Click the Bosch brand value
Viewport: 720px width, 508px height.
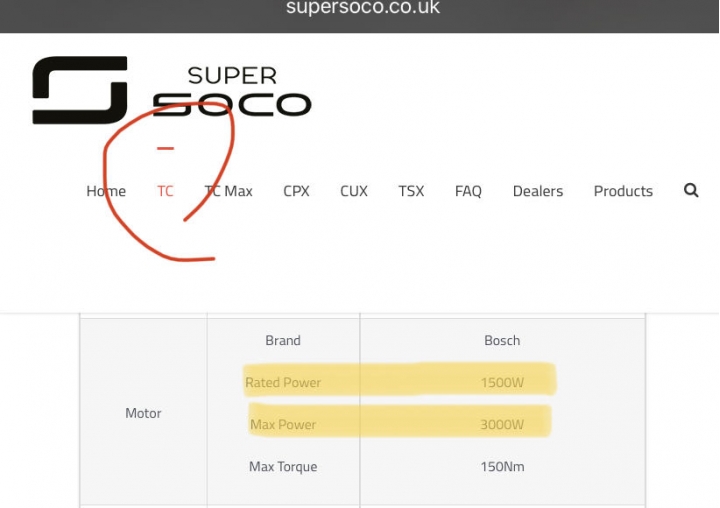pyautogui.click(x=502, y=341)
